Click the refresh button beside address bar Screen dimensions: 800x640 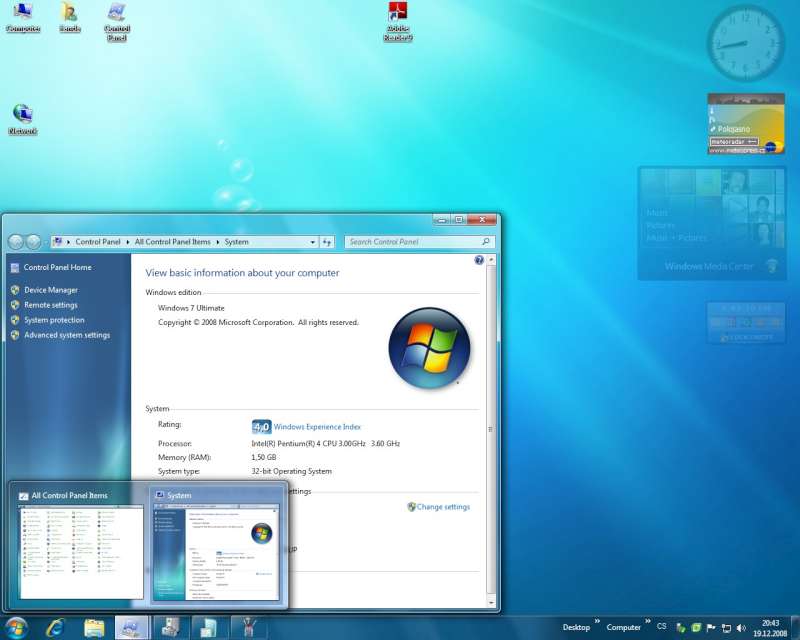click(x=326, y=242)
